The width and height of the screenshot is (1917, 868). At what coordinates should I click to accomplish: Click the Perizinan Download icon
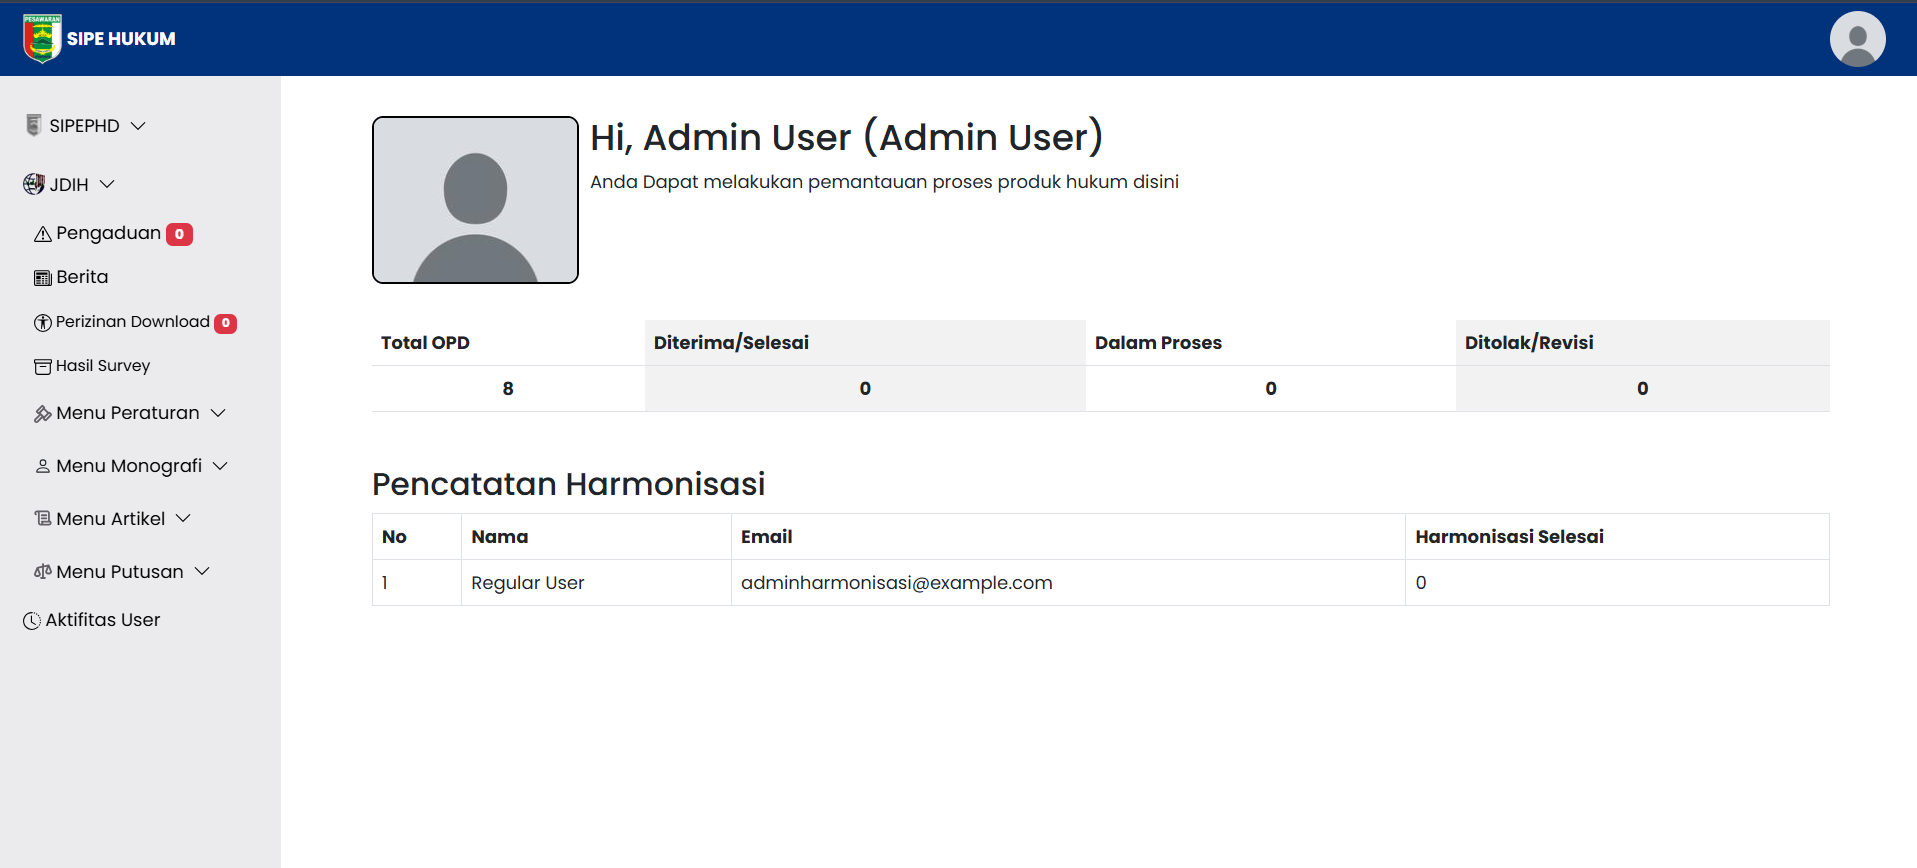pyautogui.click(x=43, y=323)
